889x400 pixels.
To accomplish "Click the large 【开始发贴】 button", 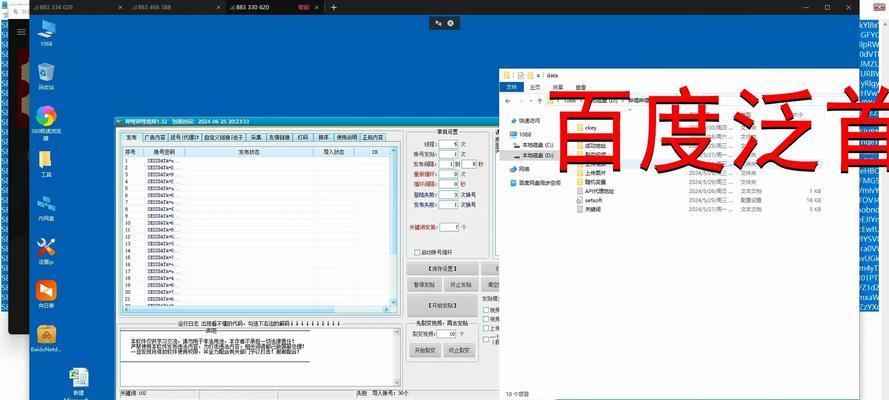I will tap(442, 305).
